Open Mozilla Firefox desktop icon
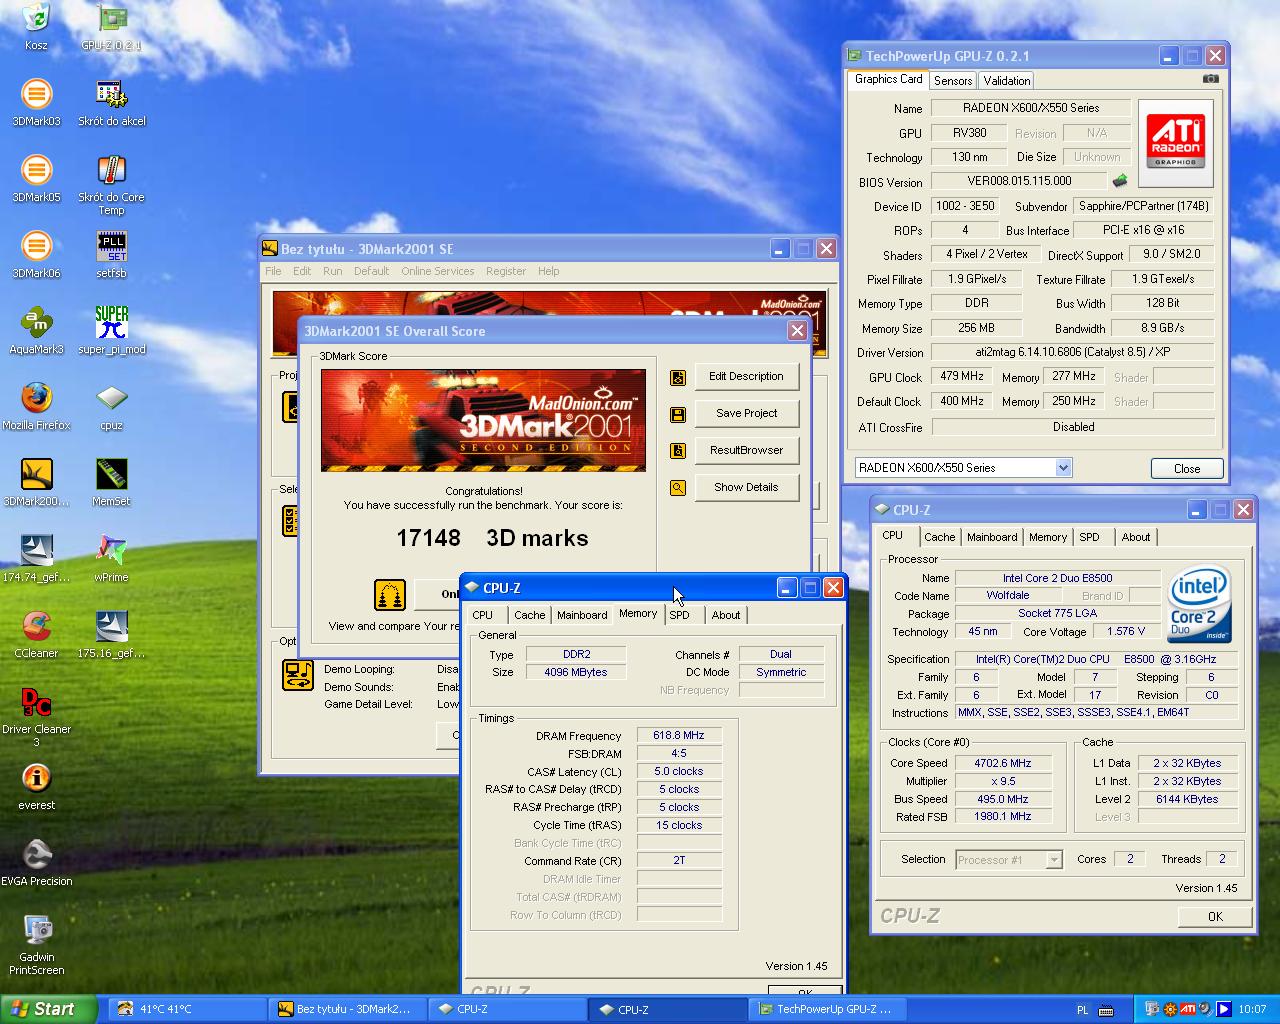 pos(36,406)
